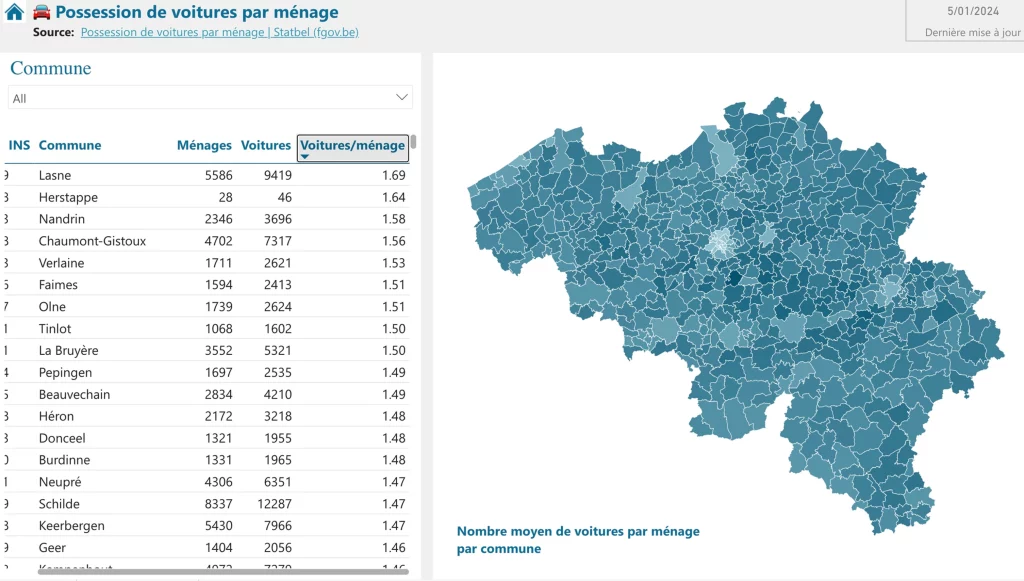
Task: Click the sort arrow under Voitures/ménage header
Action: tap(305, 157)
